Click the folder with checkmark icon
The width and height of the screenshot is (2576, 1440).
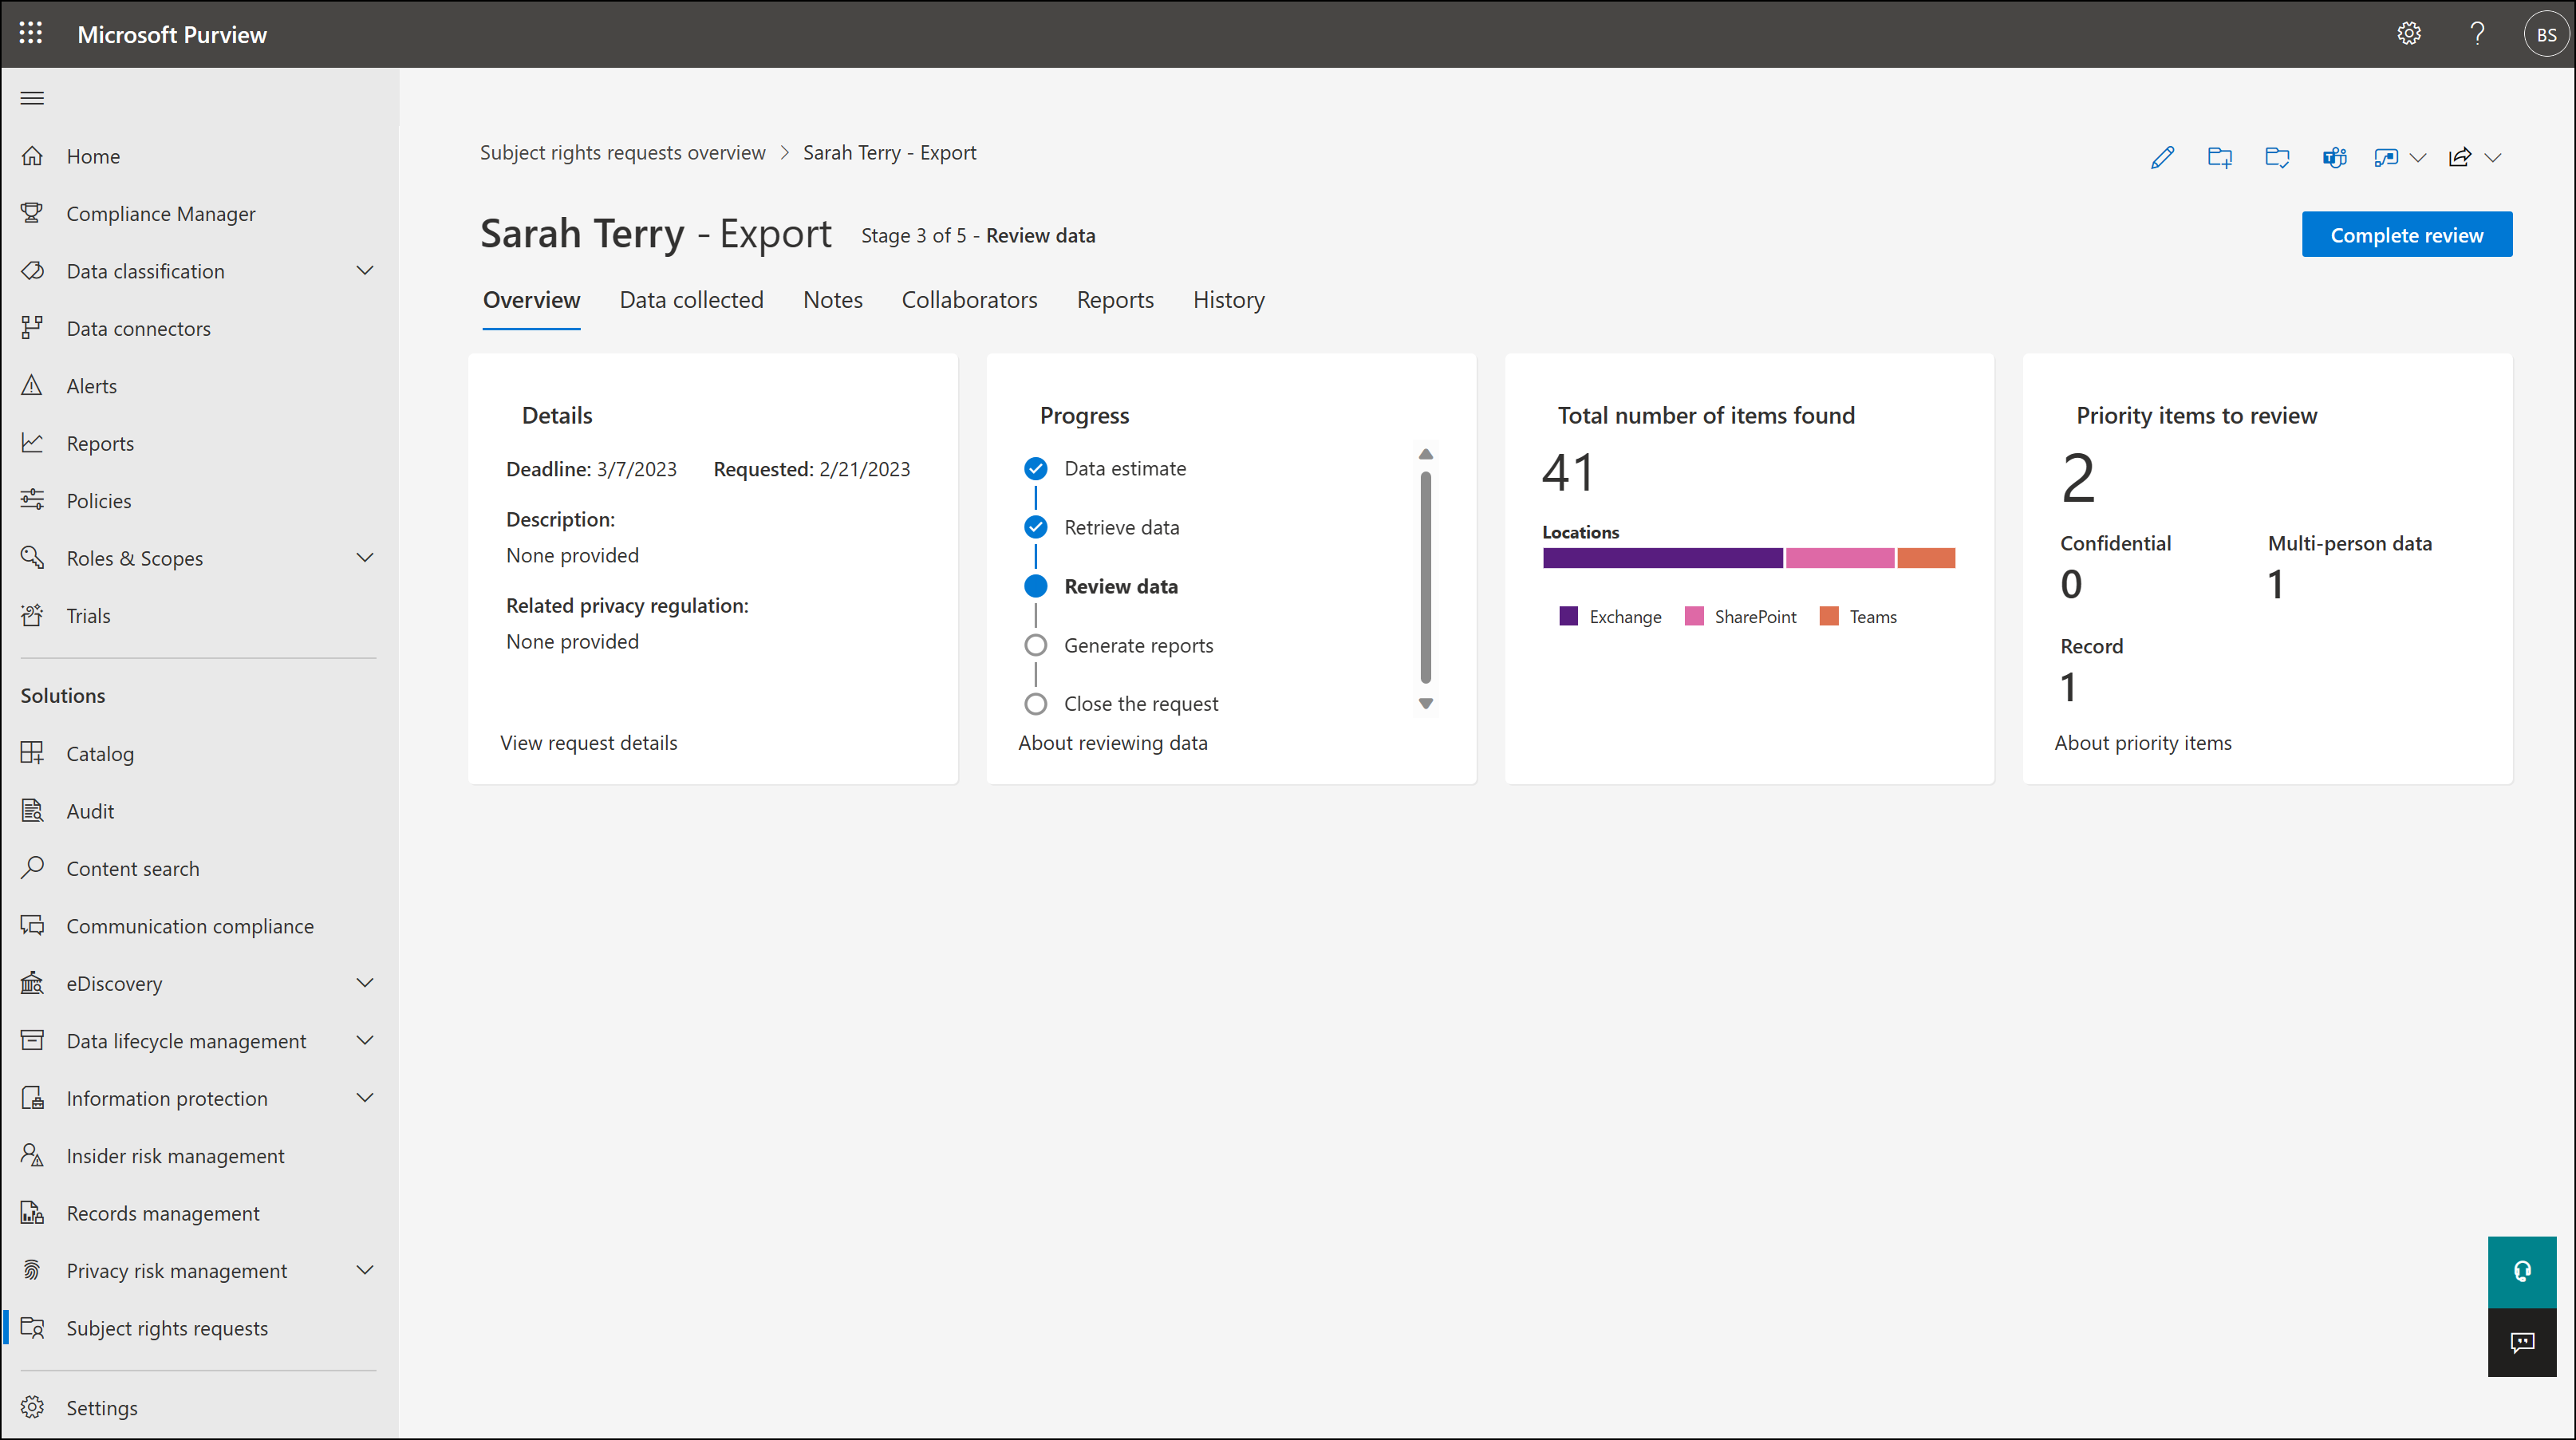coord(2277,157)
